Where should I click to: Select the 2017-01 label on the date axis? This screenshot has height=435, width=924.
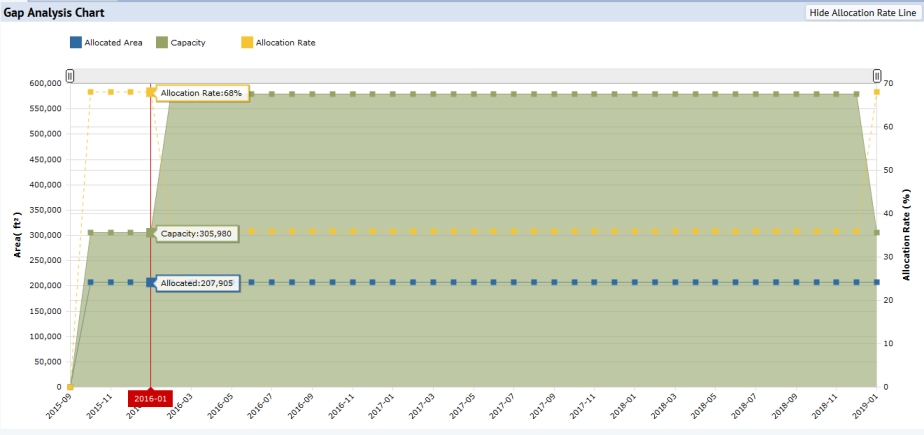(x=382, y=404)
